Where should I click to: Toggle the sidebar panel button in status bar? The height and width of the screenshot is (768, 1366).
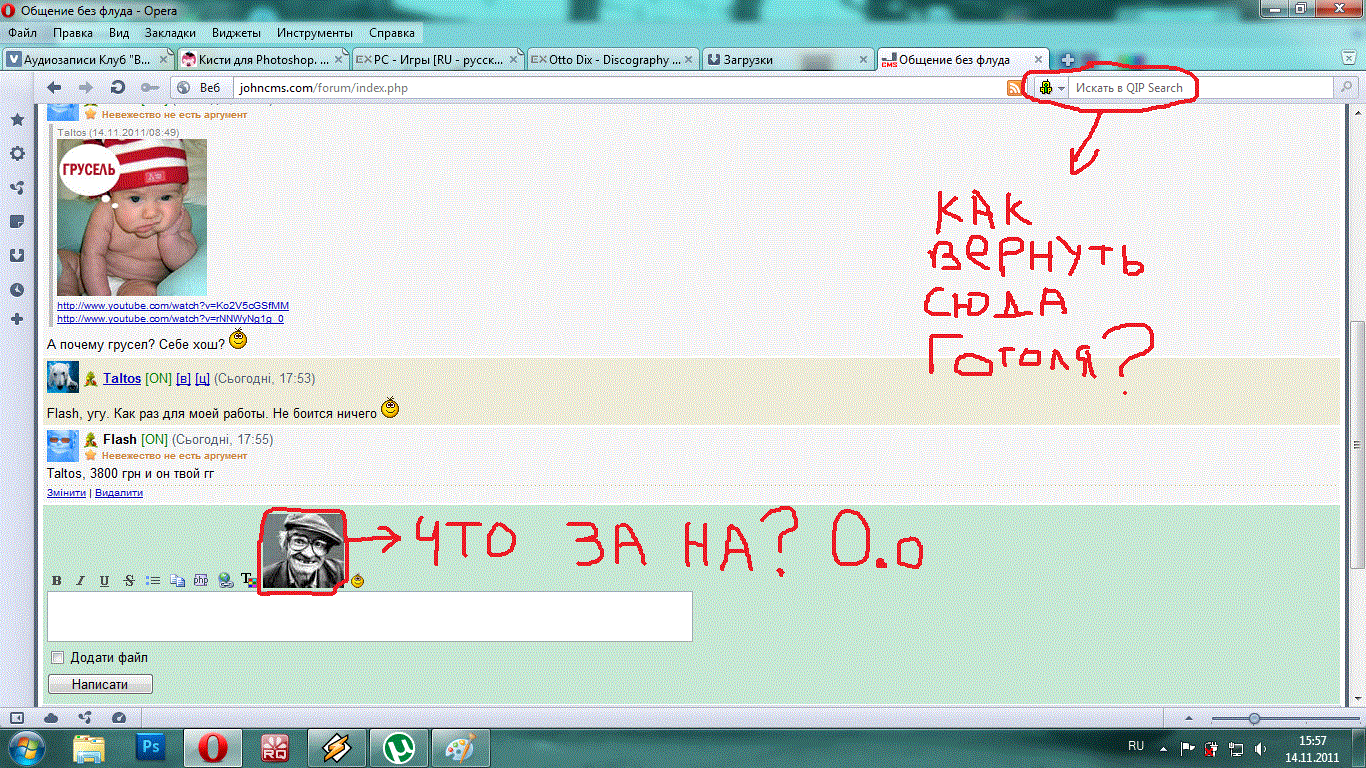[x=17, y=718]
